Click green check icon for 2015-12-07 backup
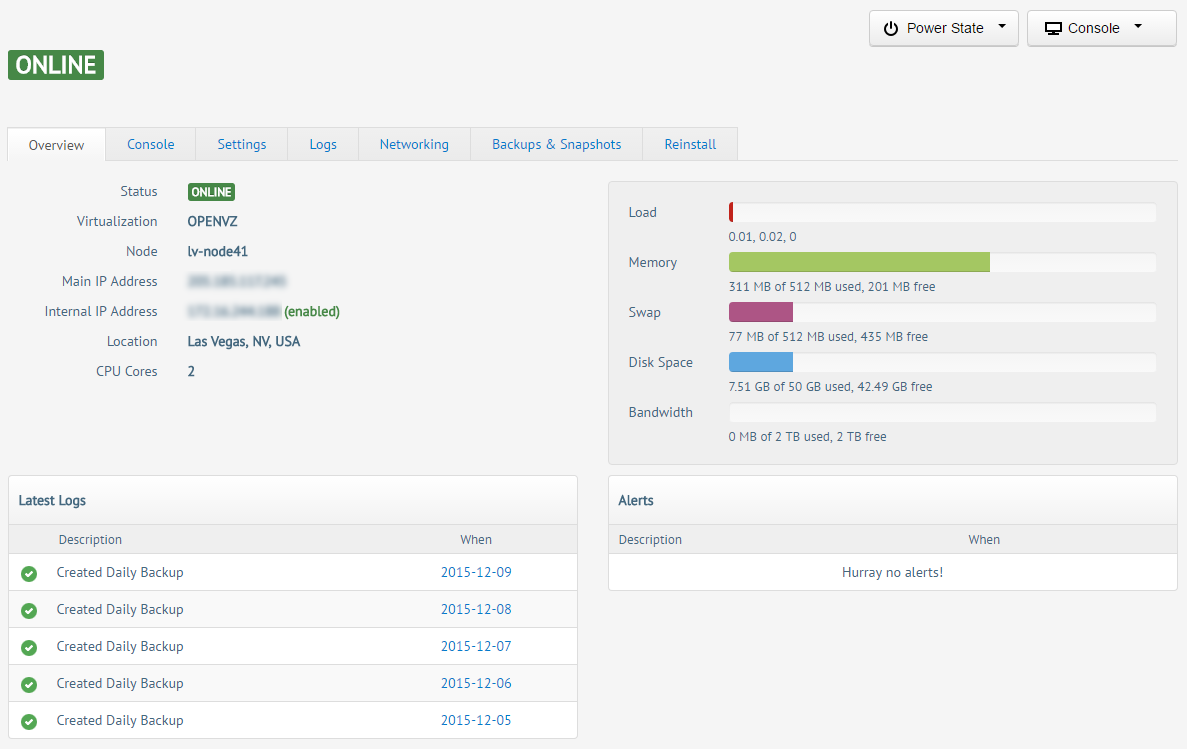The width and height of the screenshot is (1187, 749). 29,648
